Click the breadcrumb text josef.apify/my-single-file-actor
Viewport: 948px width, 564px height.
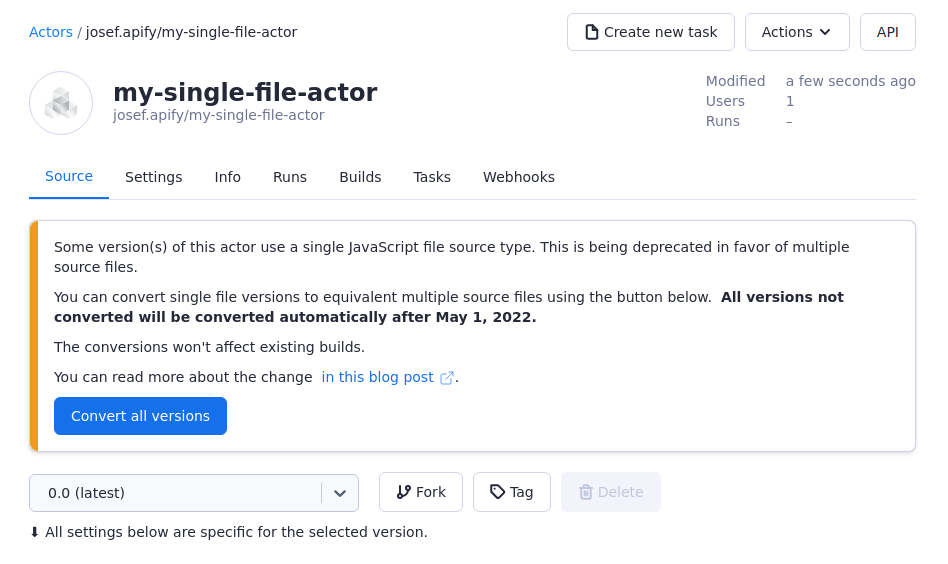[191, 32]
